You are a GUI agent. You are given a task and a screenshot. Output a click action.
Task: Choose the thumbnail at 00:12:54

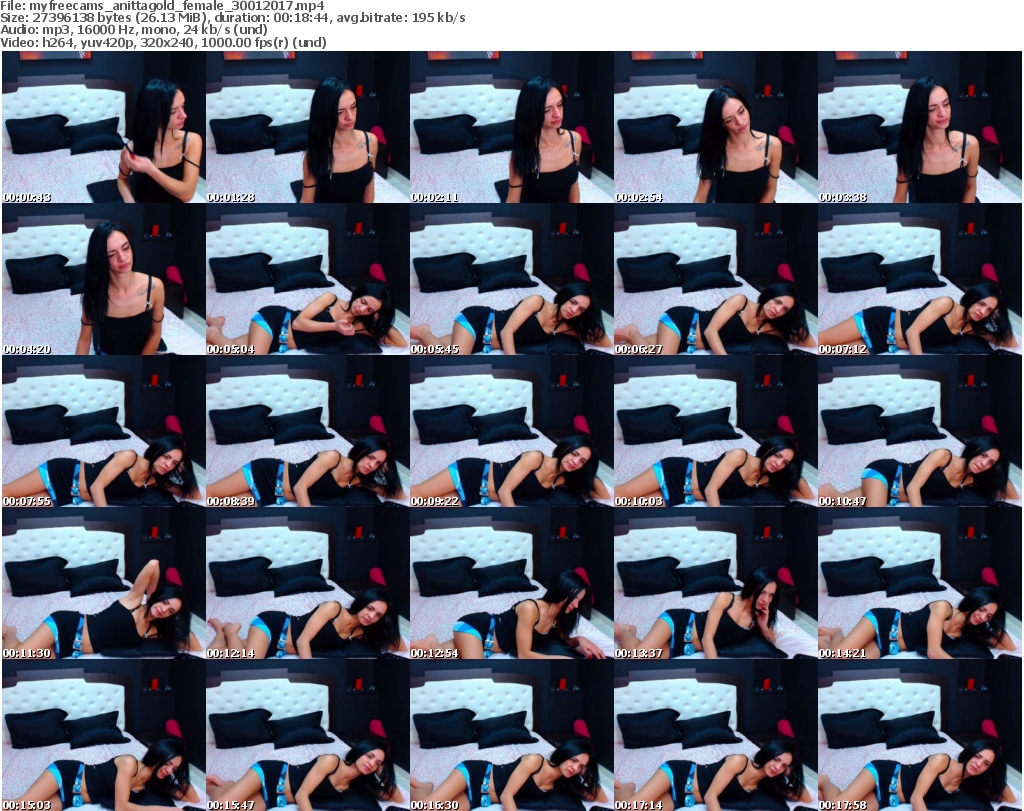coord(511,582)
